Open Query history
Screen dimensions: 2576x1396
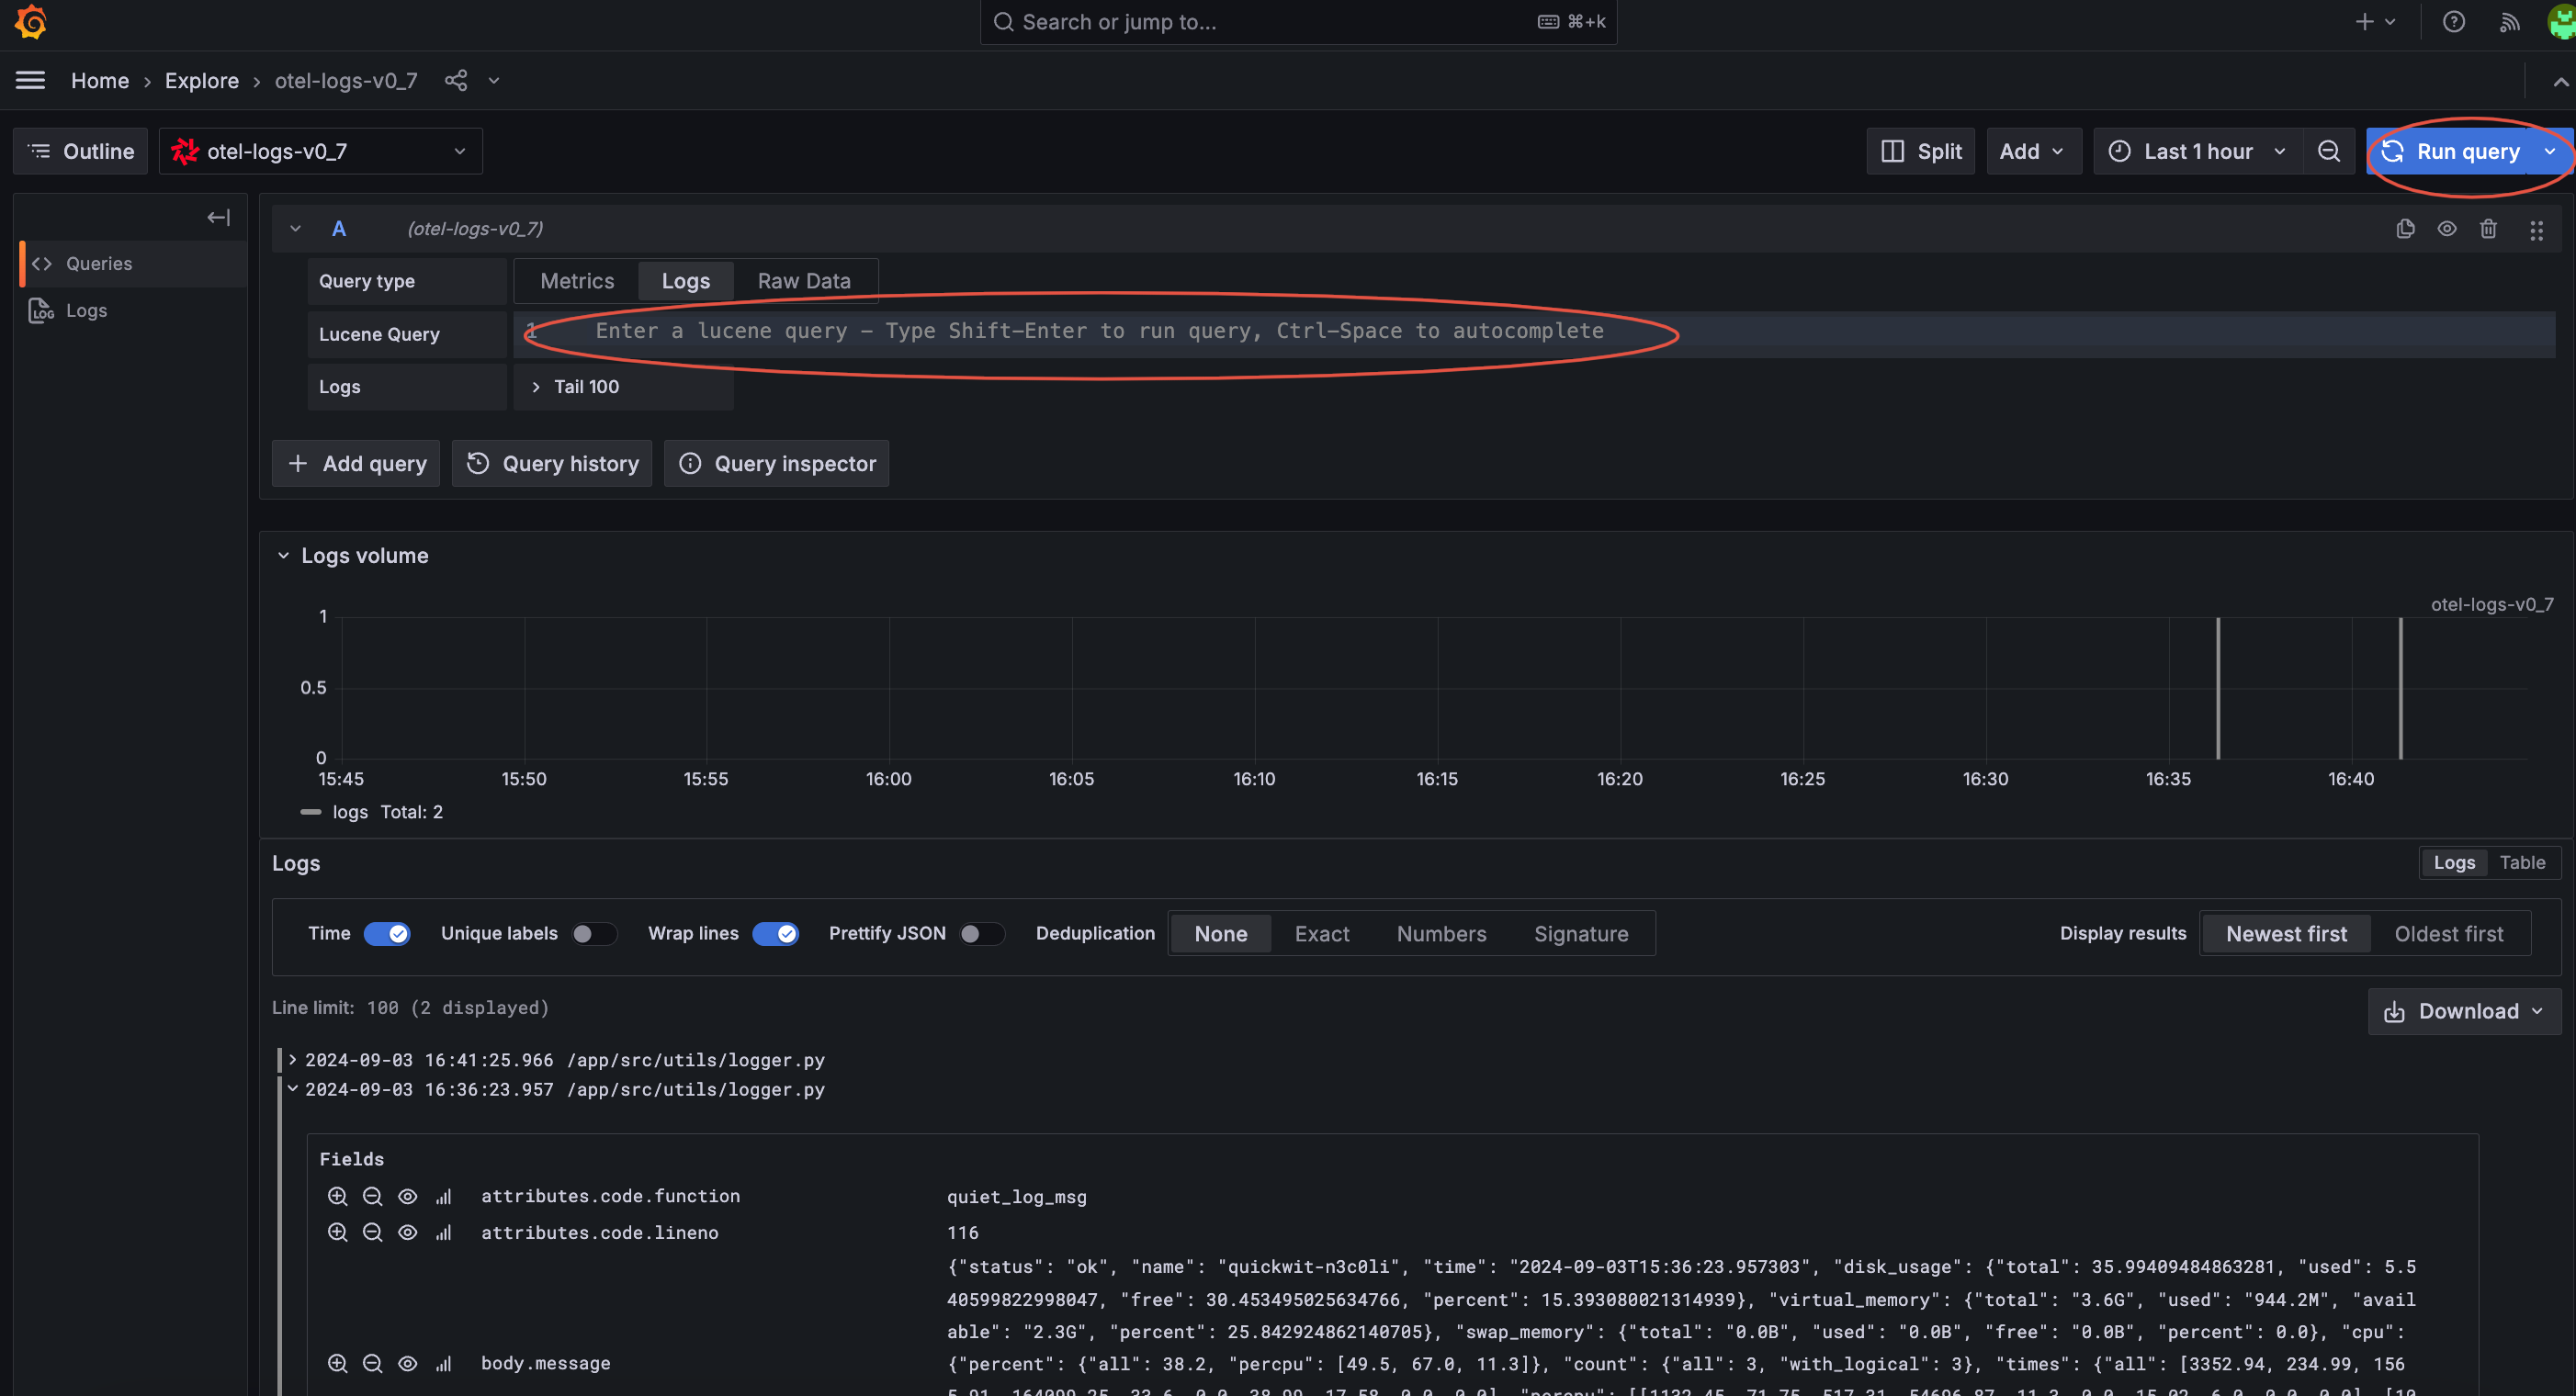click(x=552, y=463)
